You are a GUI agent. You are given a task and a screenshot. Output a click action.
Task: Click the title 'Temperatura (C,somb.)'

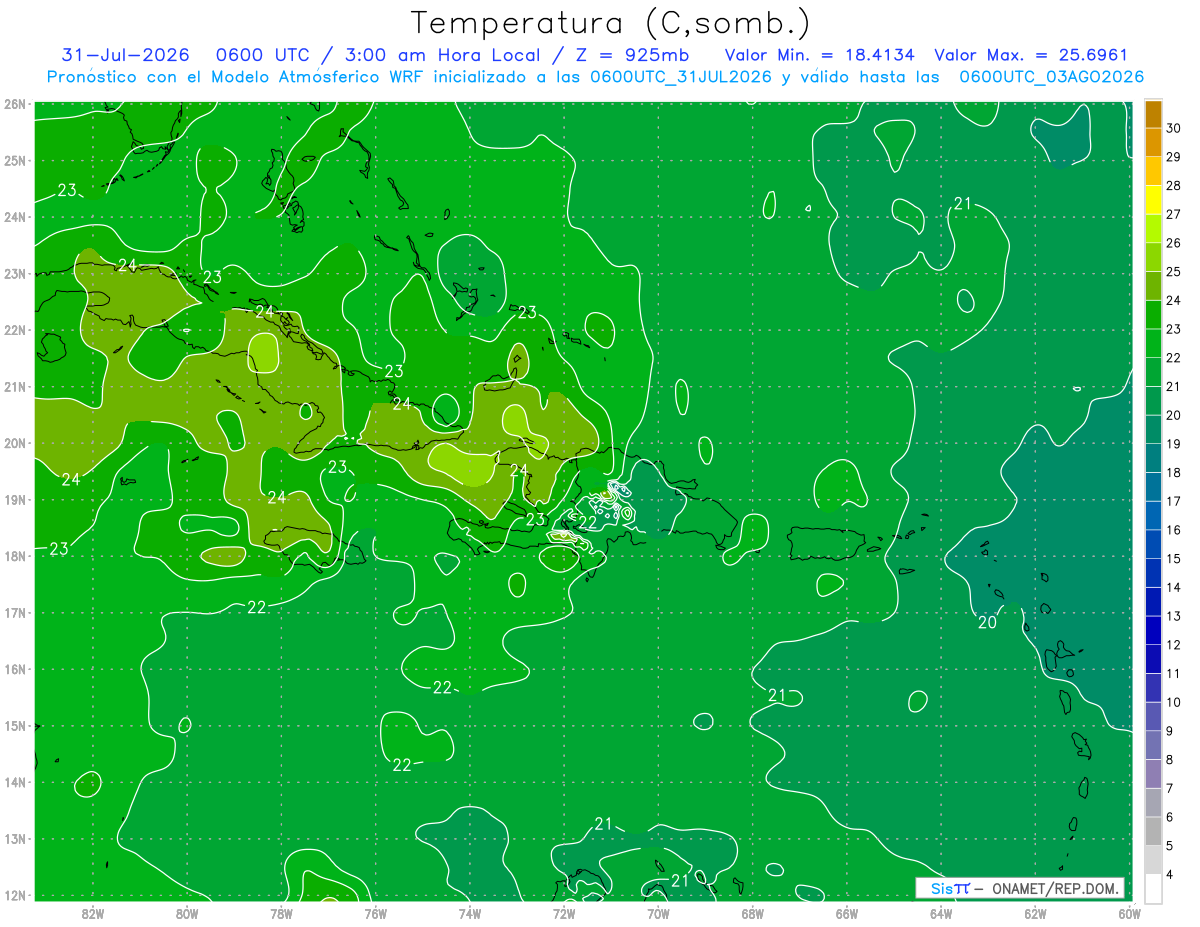(x=610, y=23)
